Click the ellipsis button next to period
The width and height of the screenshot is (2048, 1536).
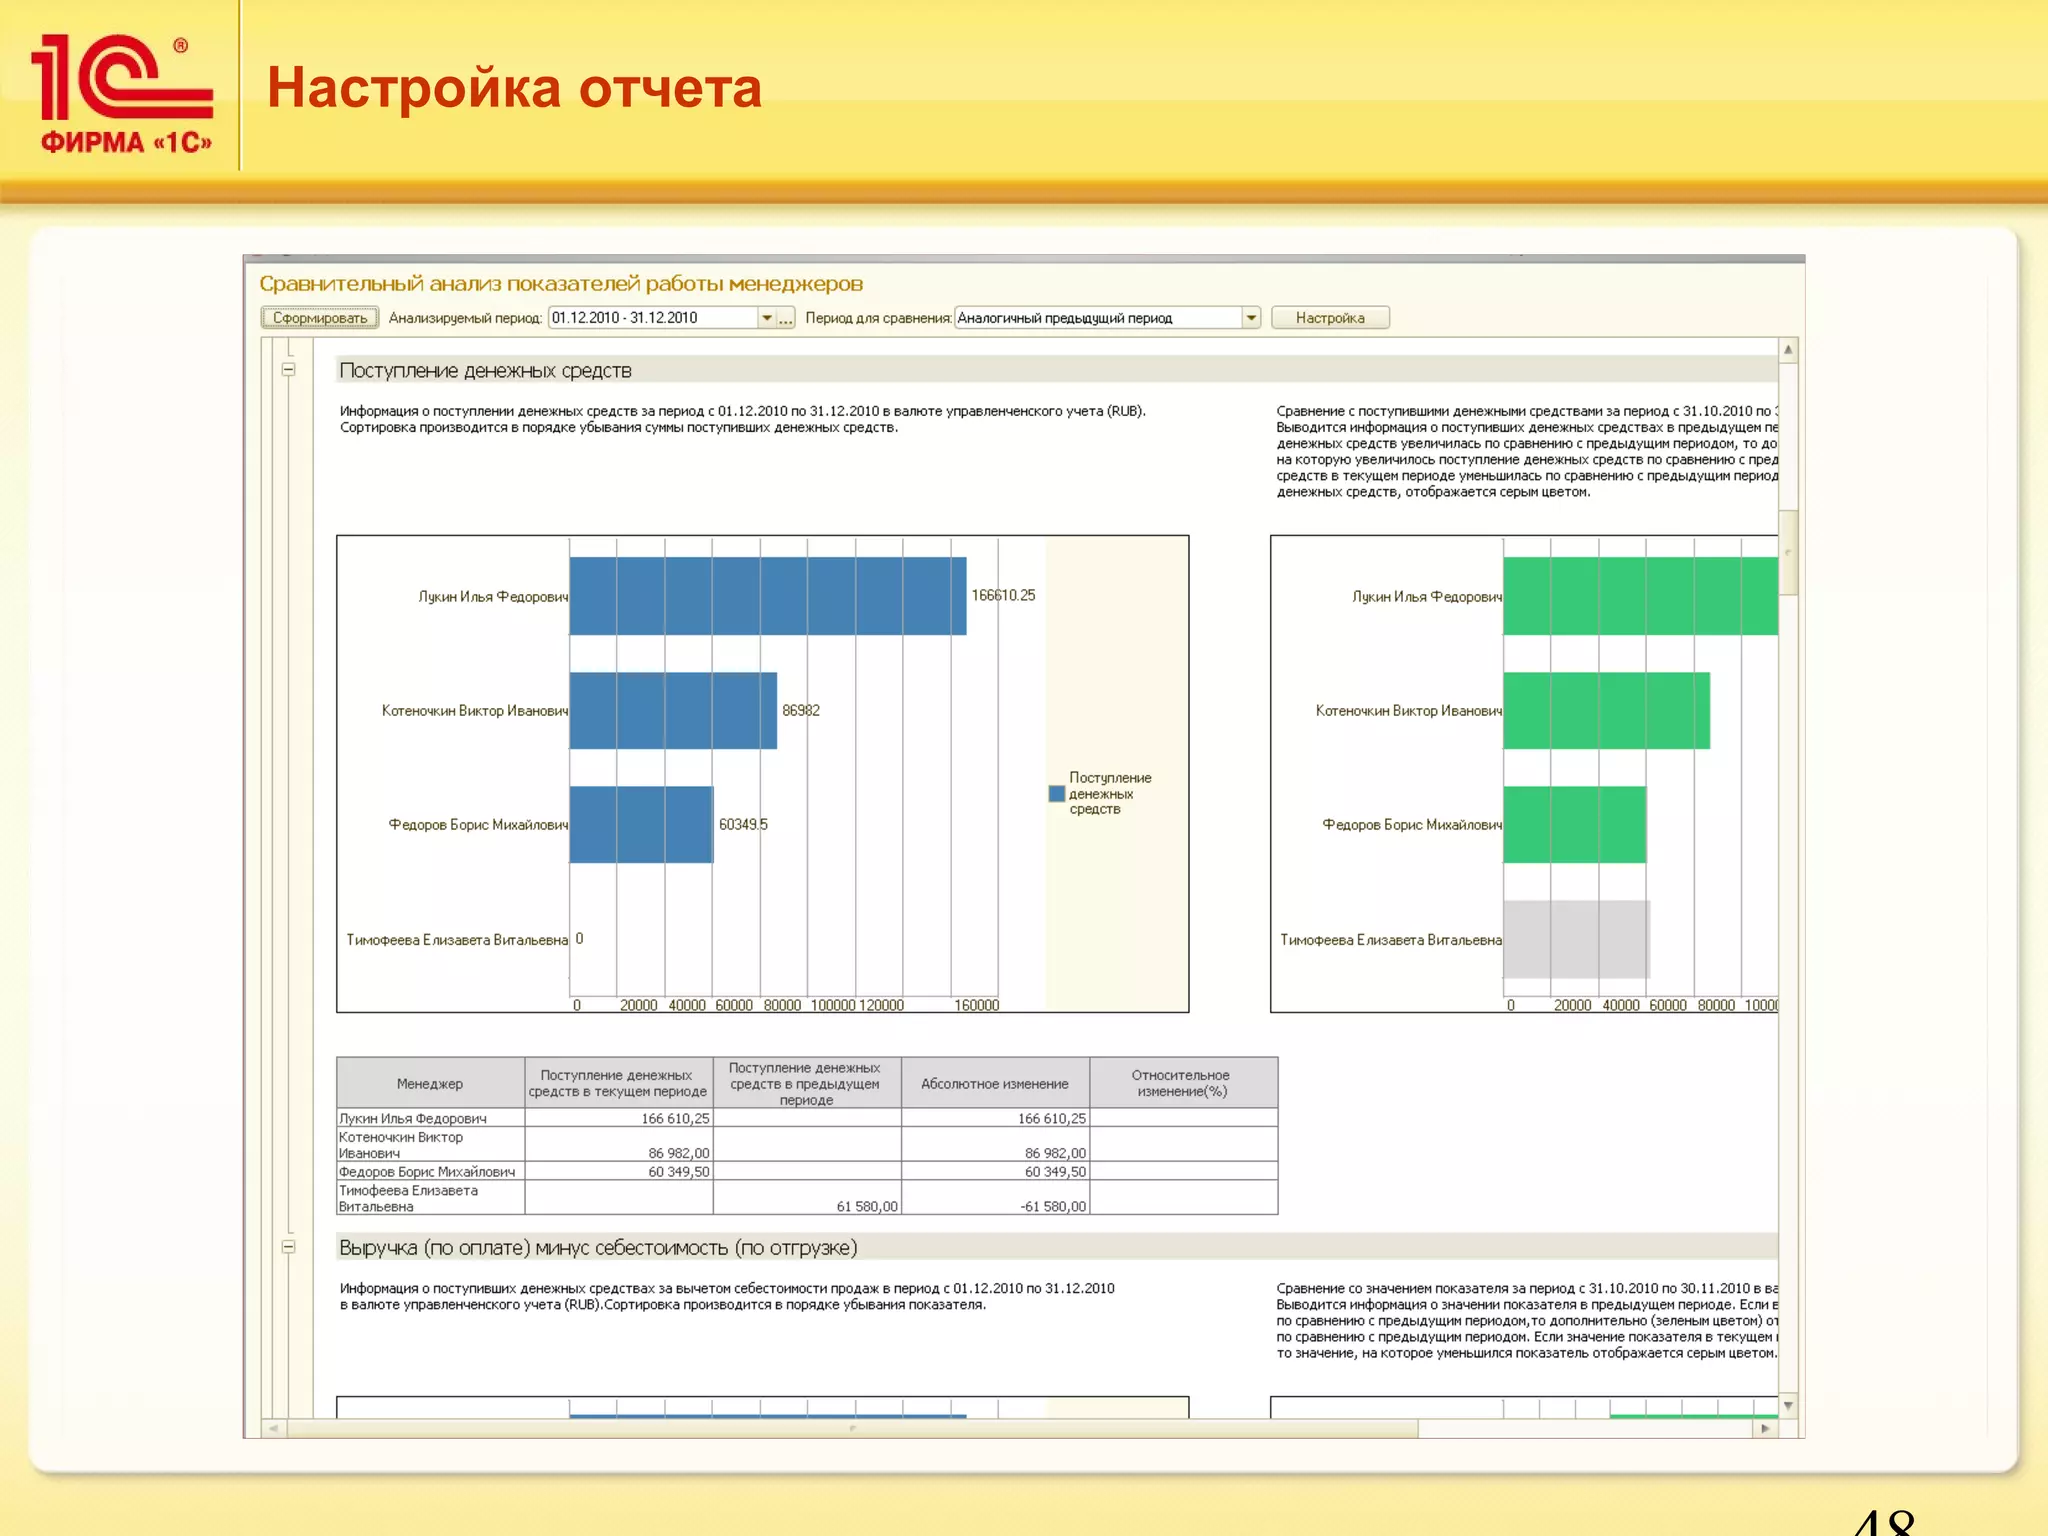click(x=786, y=318)
